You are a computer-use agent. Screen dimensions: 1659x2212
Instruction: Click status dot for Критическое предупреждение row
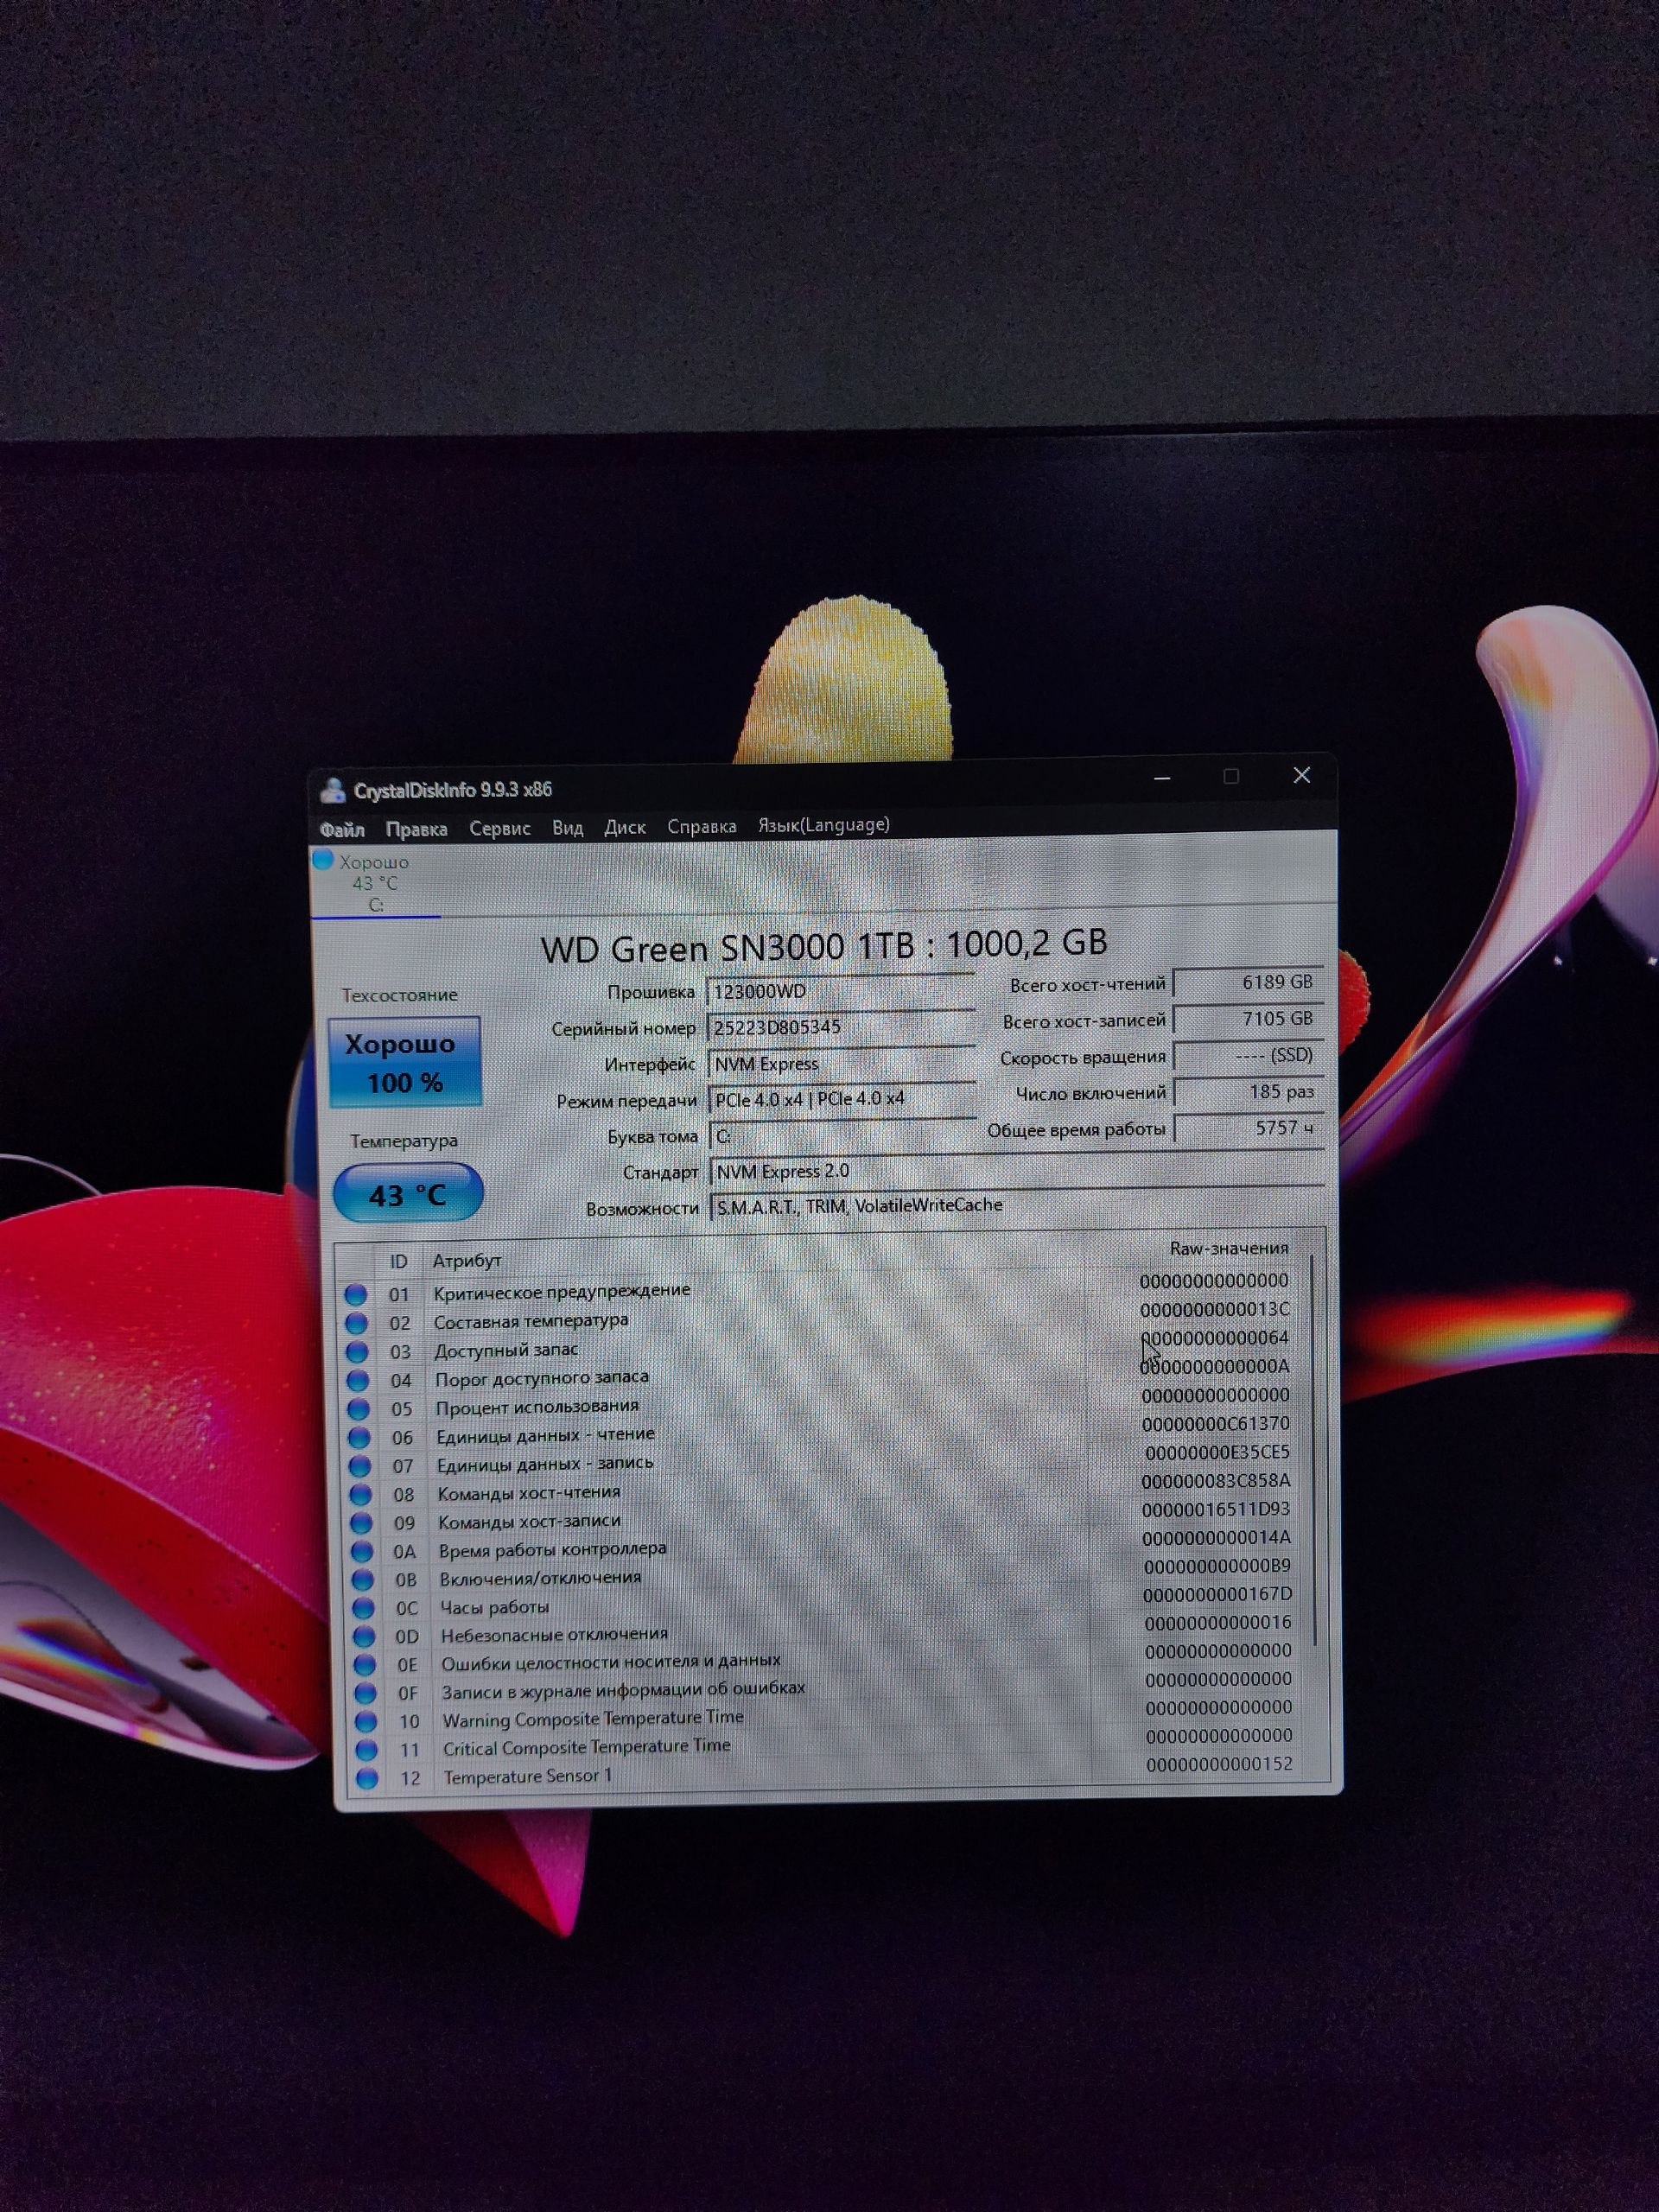click(355, 1294)
